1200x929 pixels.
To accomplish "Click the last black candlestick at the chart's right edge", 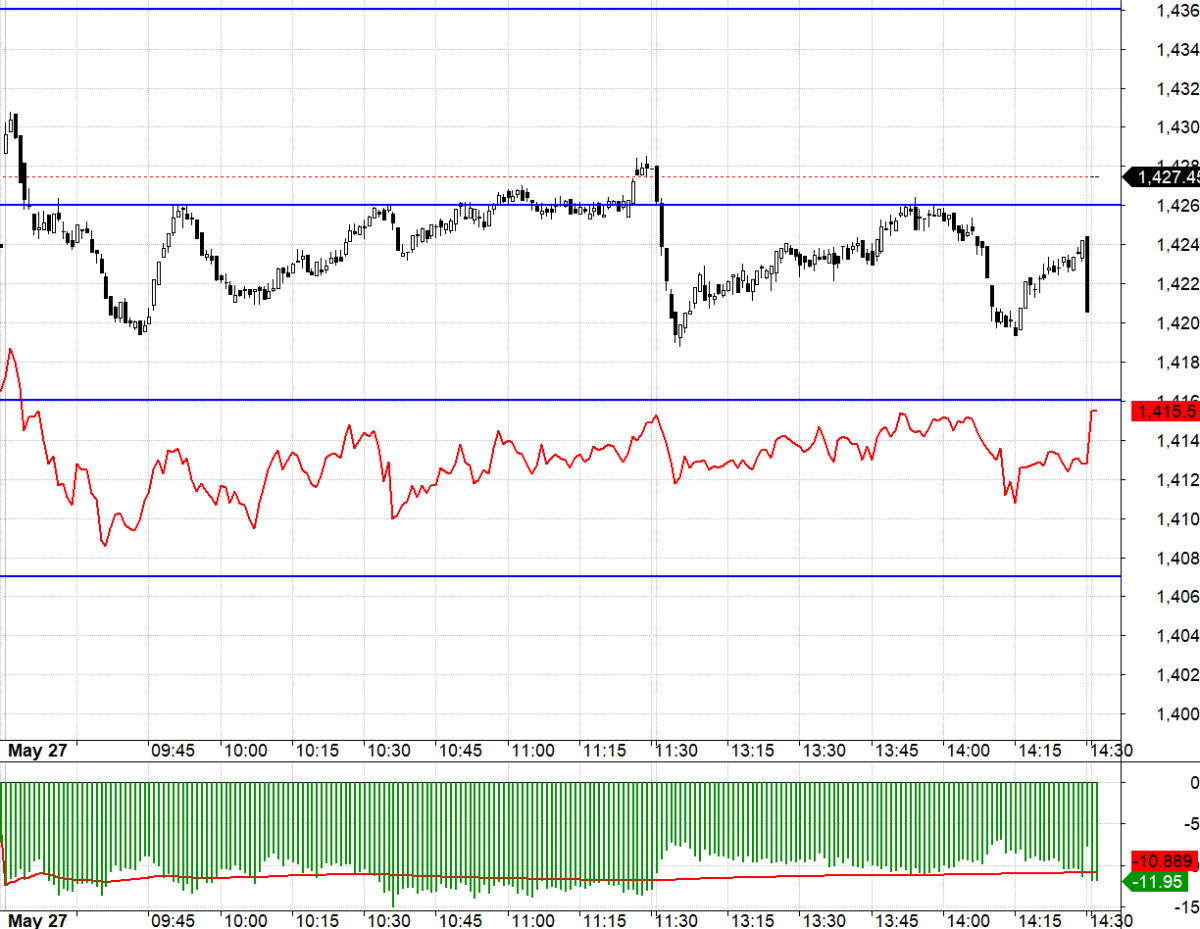I will 1087,275.
